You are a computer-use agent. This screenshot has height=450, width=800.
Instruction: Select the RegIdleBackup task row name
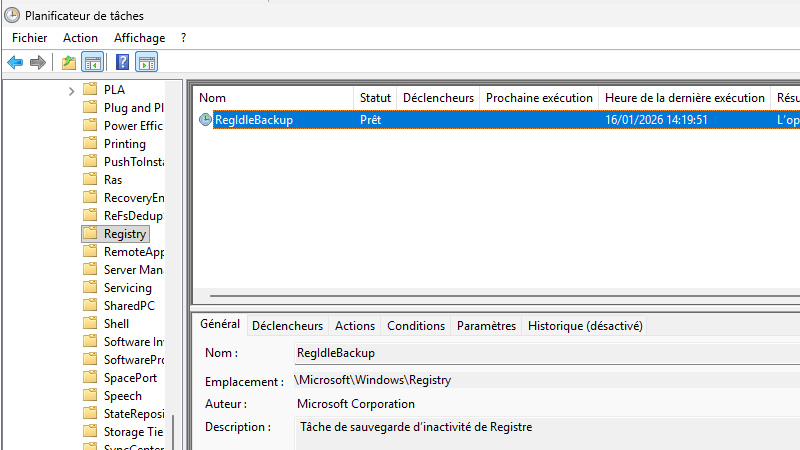[254, 120]
